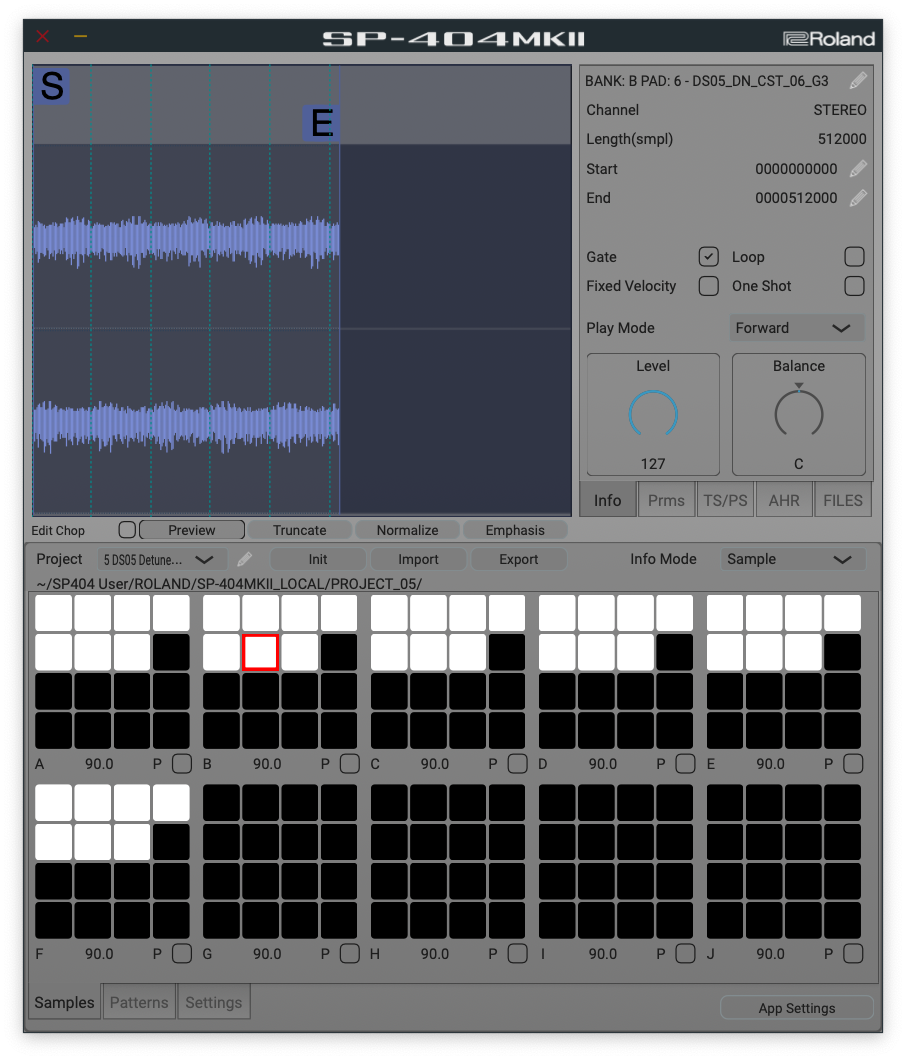The image size is (906, 1060).
Task: Enable the Loop checkbox
Action: point(855,257)
